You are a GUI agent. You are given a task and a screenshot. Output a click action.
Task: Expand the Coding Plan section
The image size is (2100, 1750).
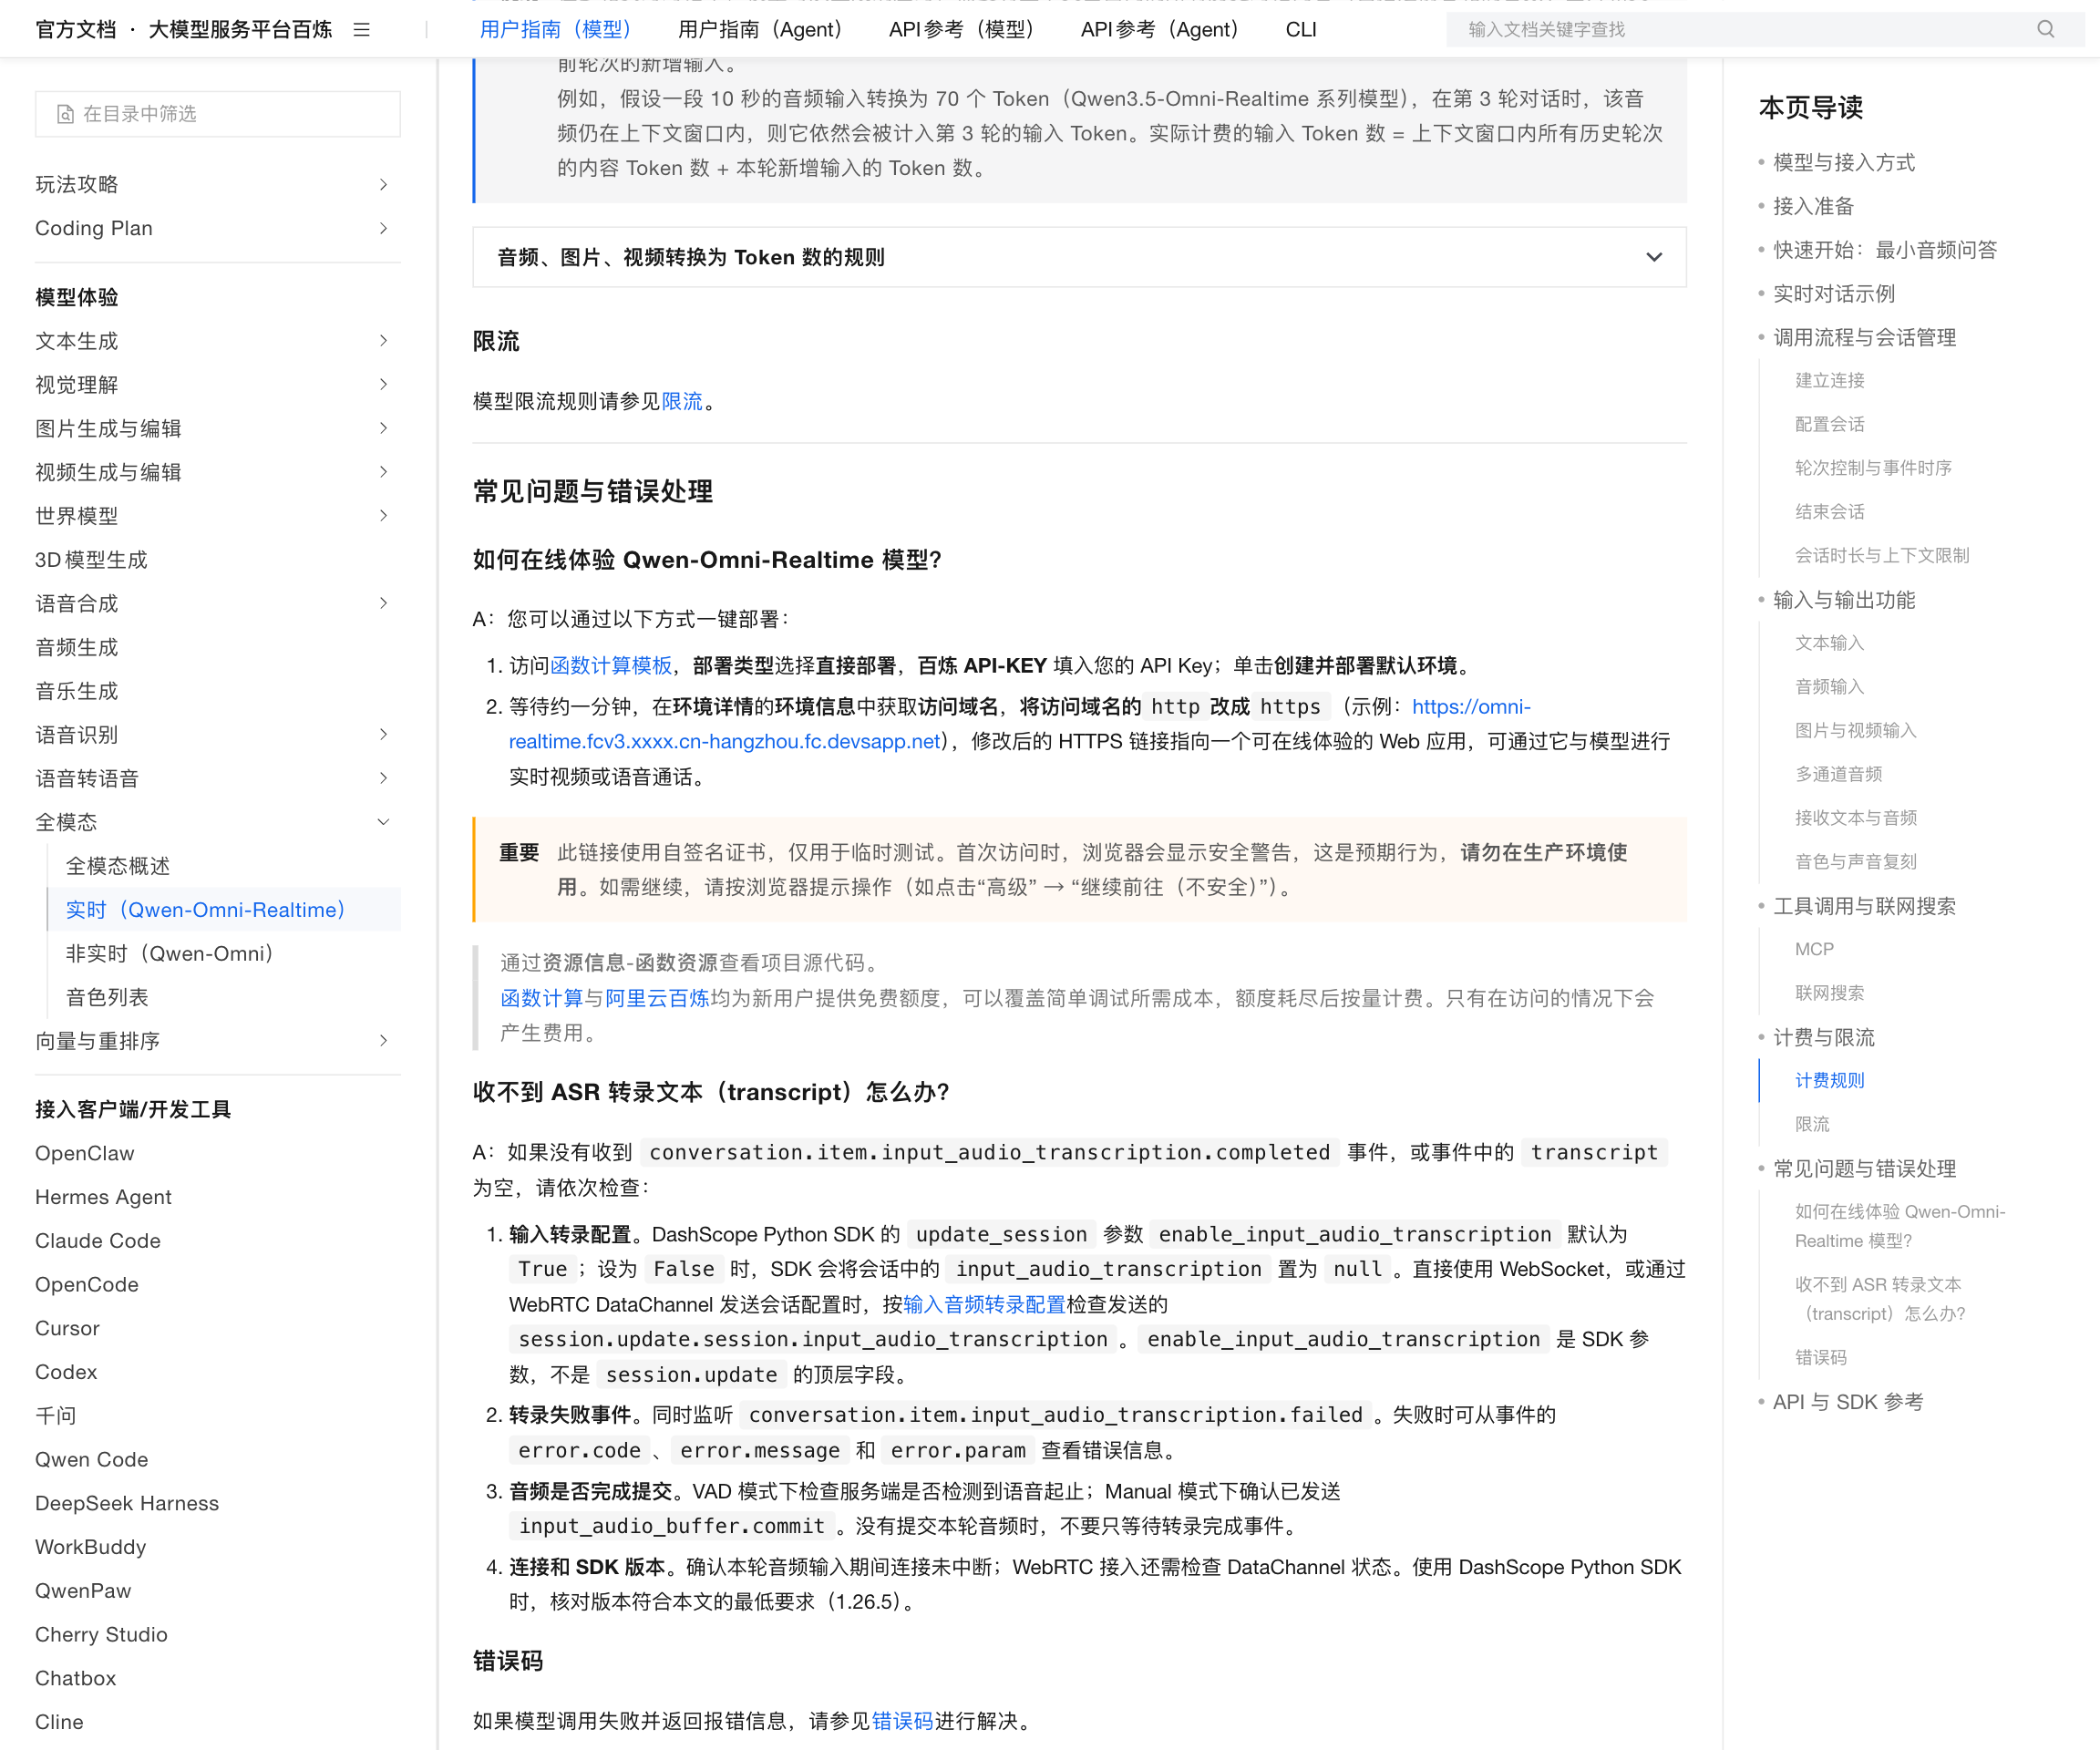pos(217,228)
